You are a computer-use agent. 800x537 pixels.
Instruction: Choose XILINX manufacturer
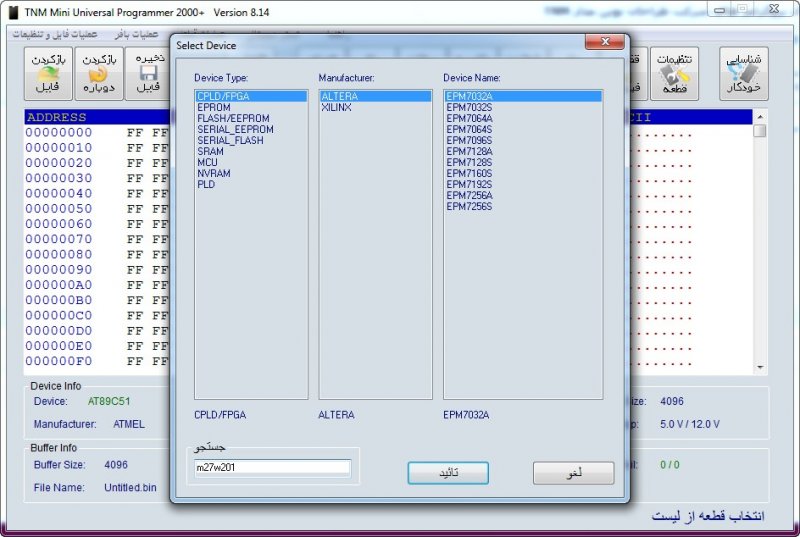click(x=336, y=108)
